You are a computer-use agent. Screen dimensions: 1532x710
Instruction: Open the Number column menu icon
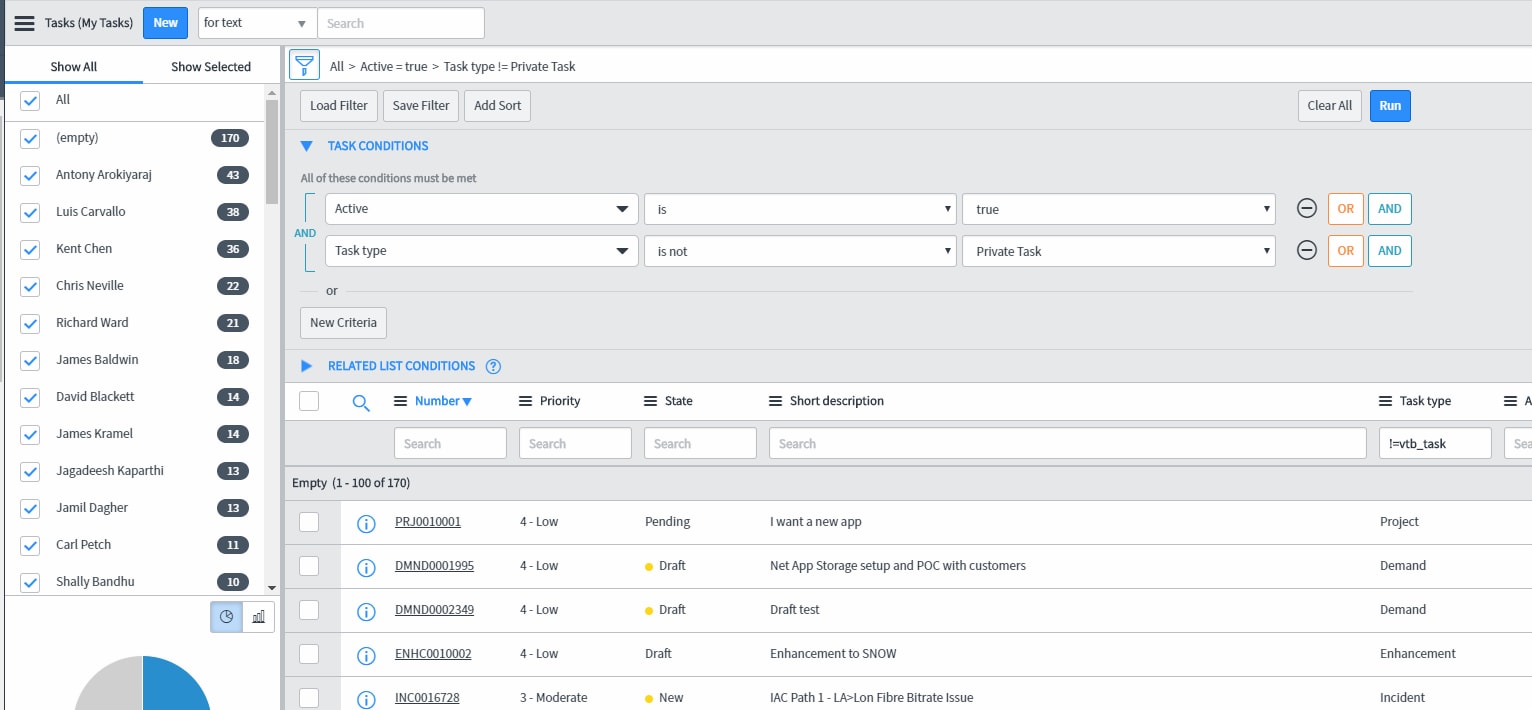click(x=400, y=401)
